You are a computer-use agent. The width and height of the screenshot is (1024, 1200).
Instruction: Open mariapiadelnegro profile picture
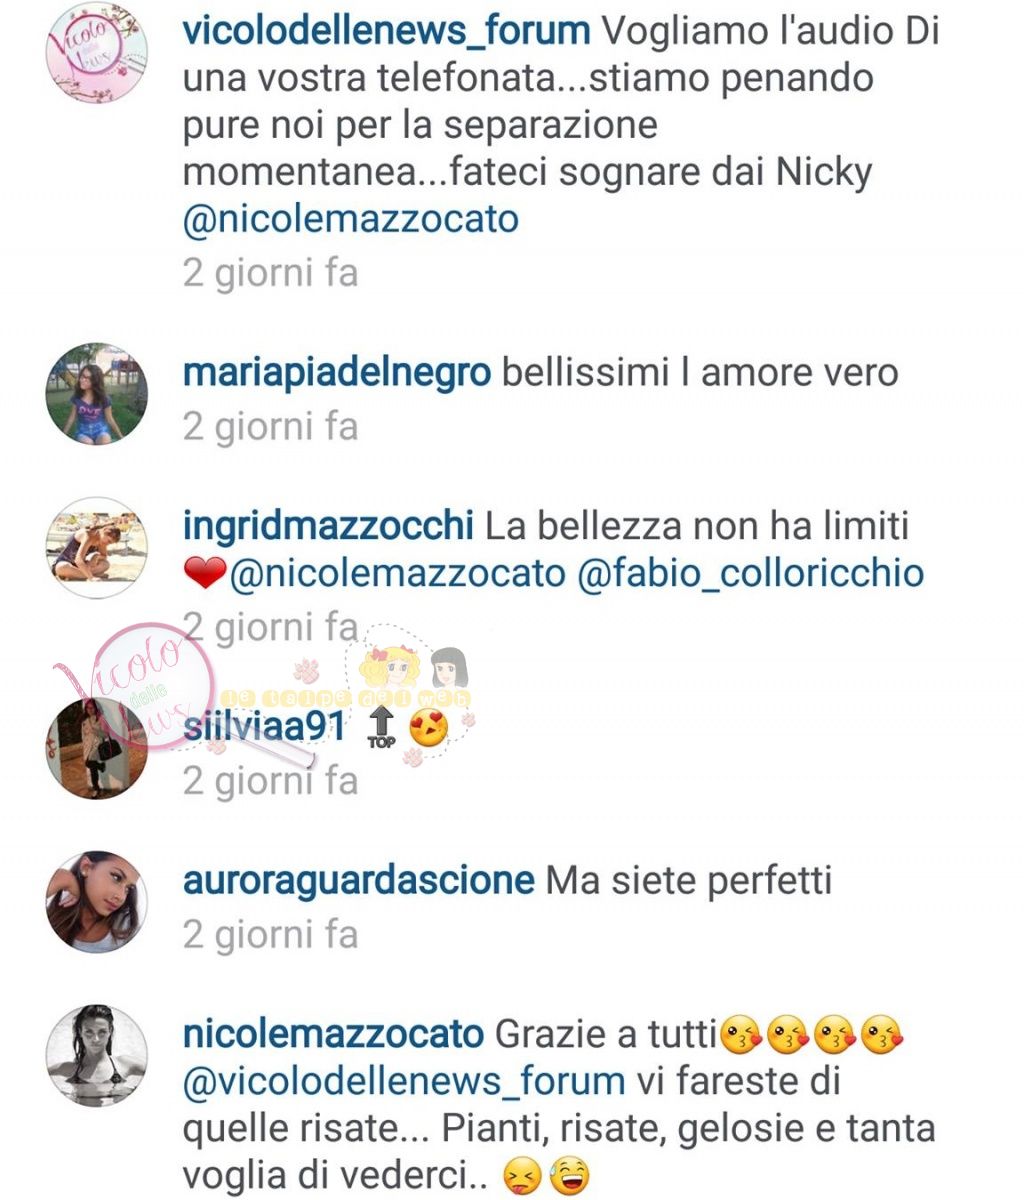tap(97, 394)
